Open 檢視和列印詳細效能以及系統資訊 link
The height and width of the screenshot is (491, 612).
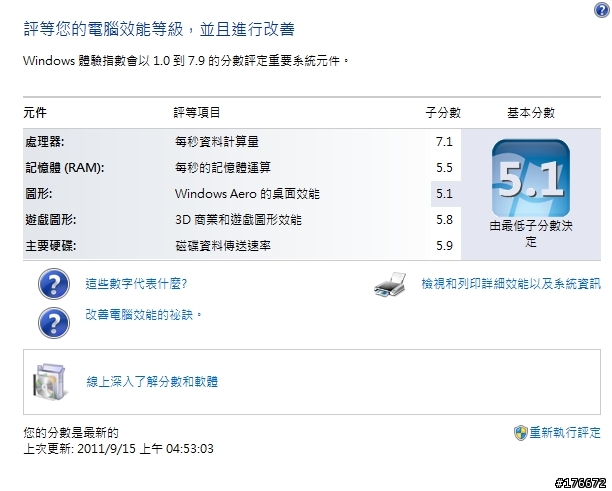[x=511, y=284]
